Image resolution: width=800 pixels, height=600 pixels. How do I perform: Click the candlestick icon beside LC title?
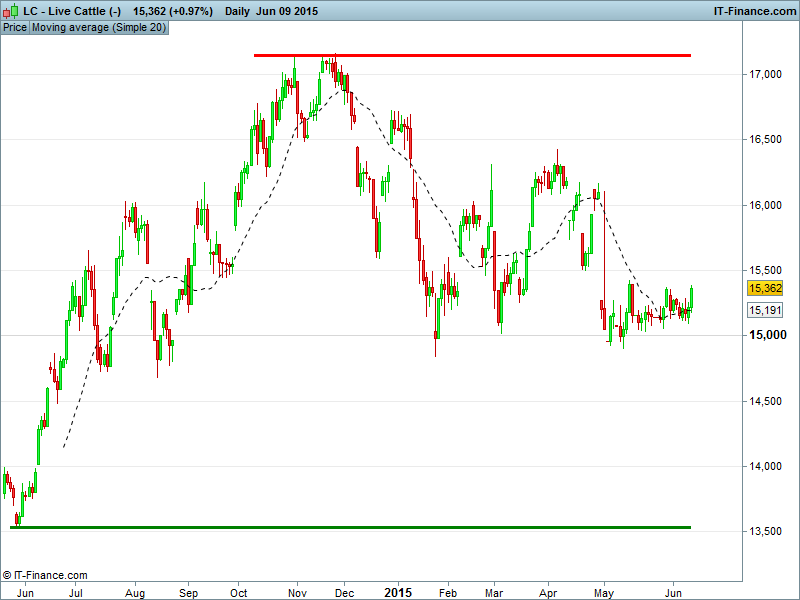(x=10, y=10)
